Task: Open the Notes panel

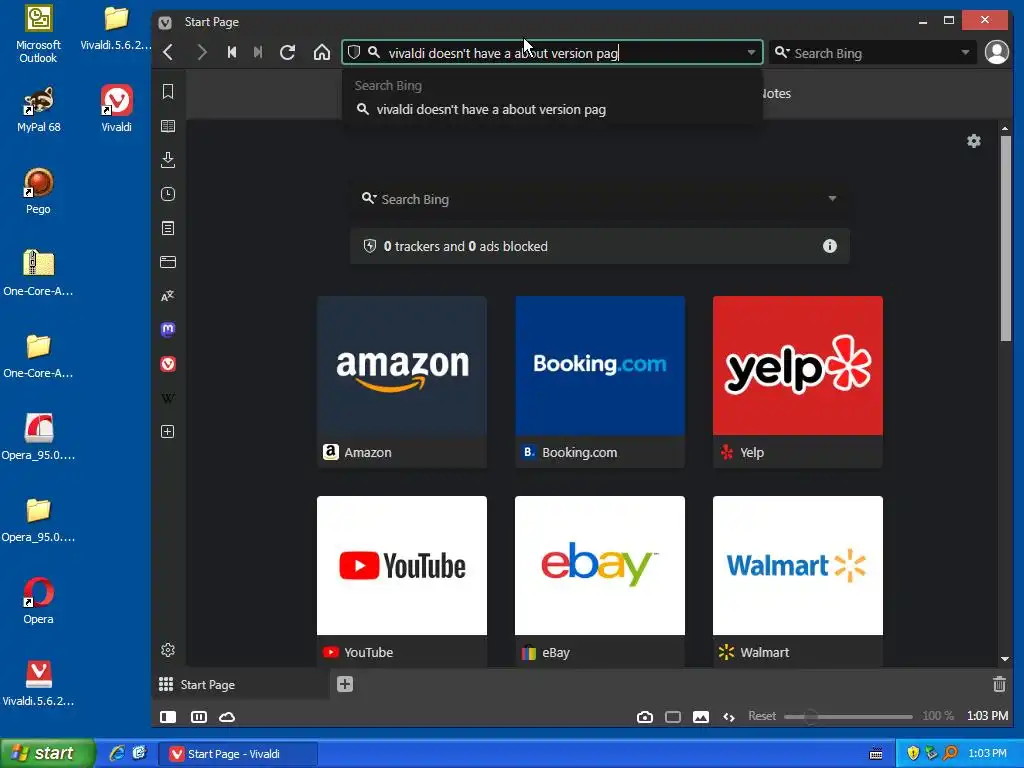Action: coord(168,228)
